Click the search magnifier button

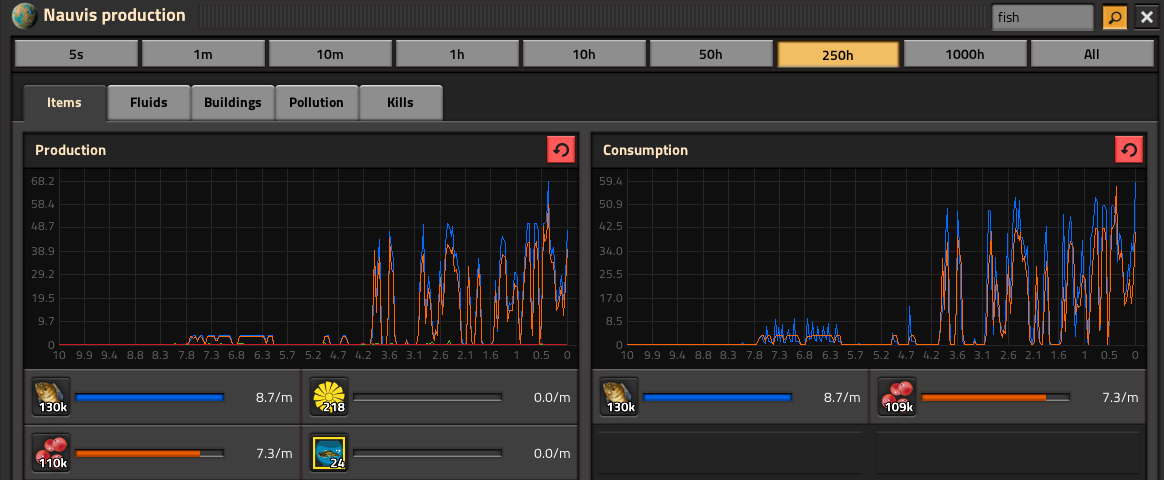point(1114,16)
